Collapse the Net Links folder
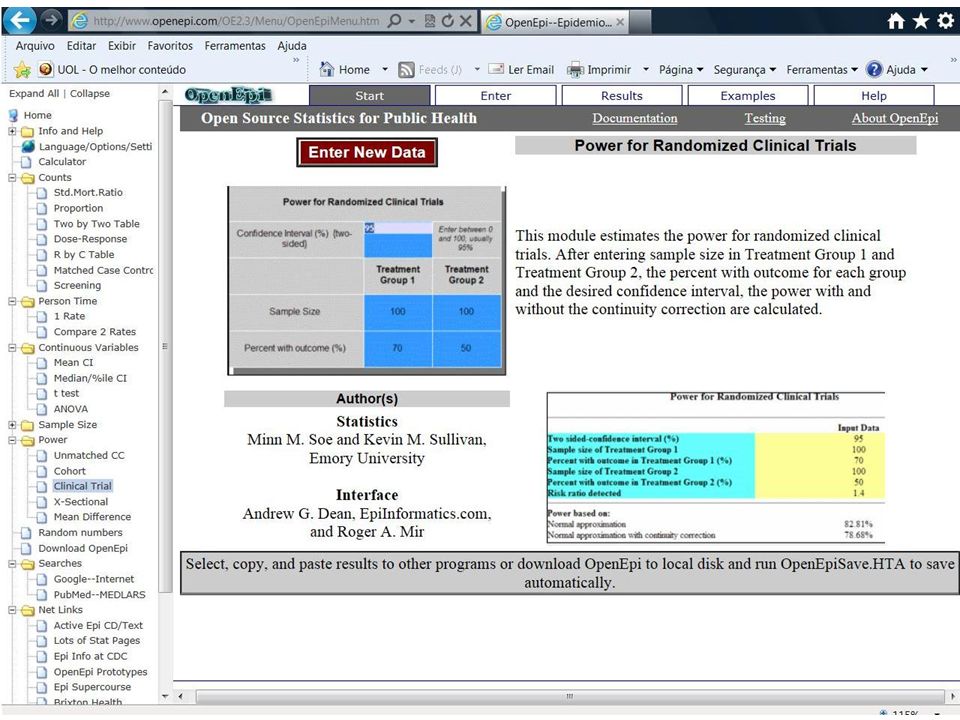Screen dimensions: 960x720 pyautogui.click(x=12, y=610)
